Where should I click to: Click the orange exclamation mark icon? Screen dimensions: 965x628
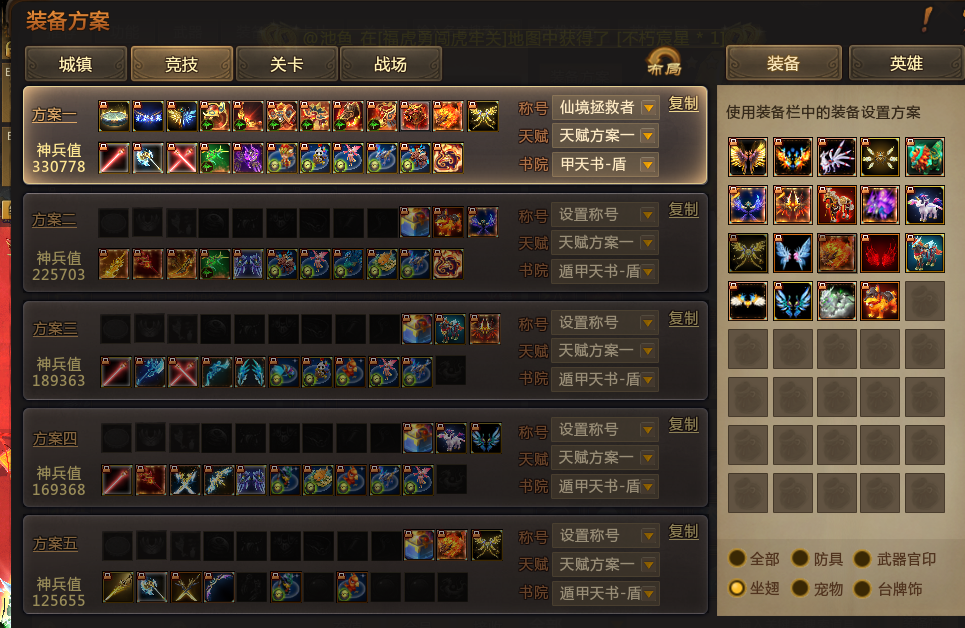927,19
